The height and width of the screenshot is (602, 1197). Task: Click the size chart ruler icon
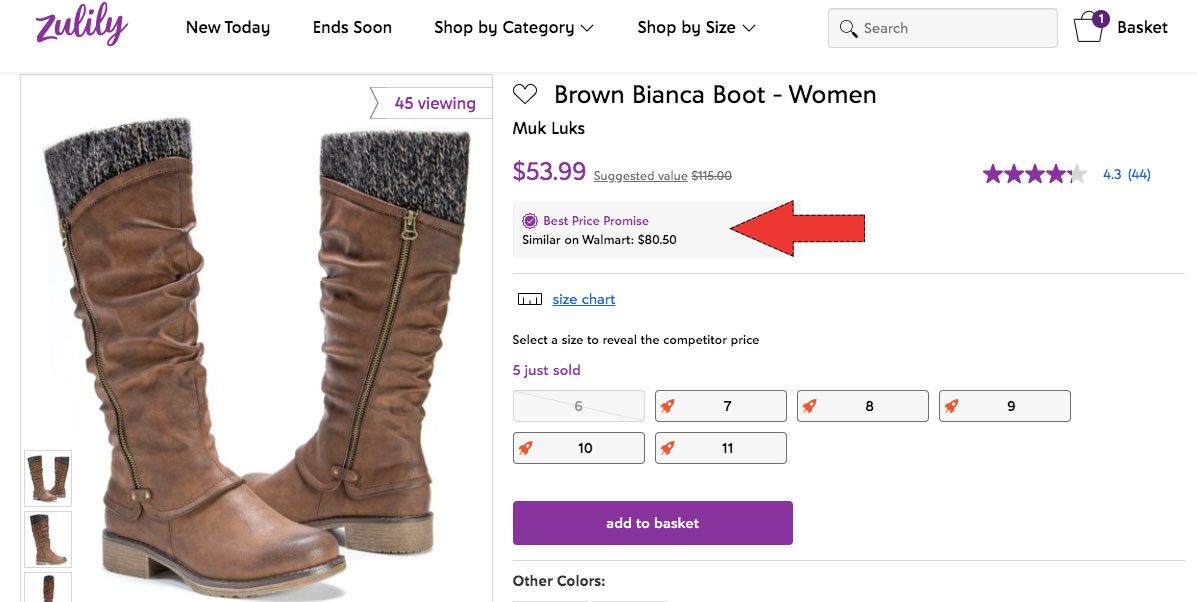[x=529, y=299]
